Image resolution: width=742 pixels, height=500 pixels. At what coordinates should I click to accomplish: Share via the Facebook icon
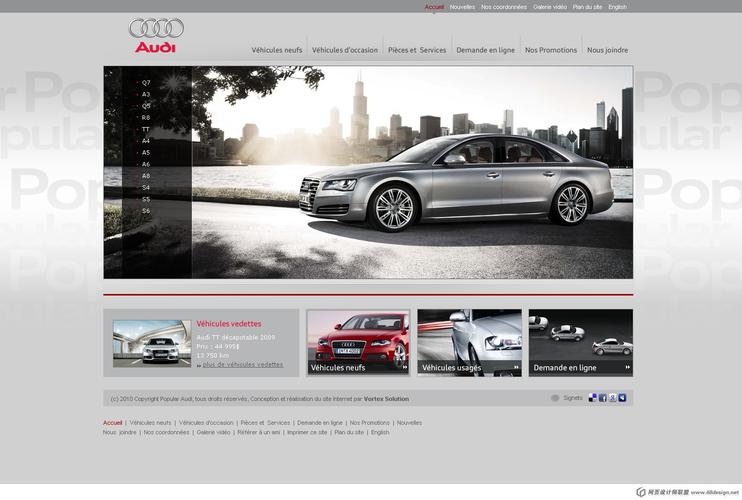(603, 398)
